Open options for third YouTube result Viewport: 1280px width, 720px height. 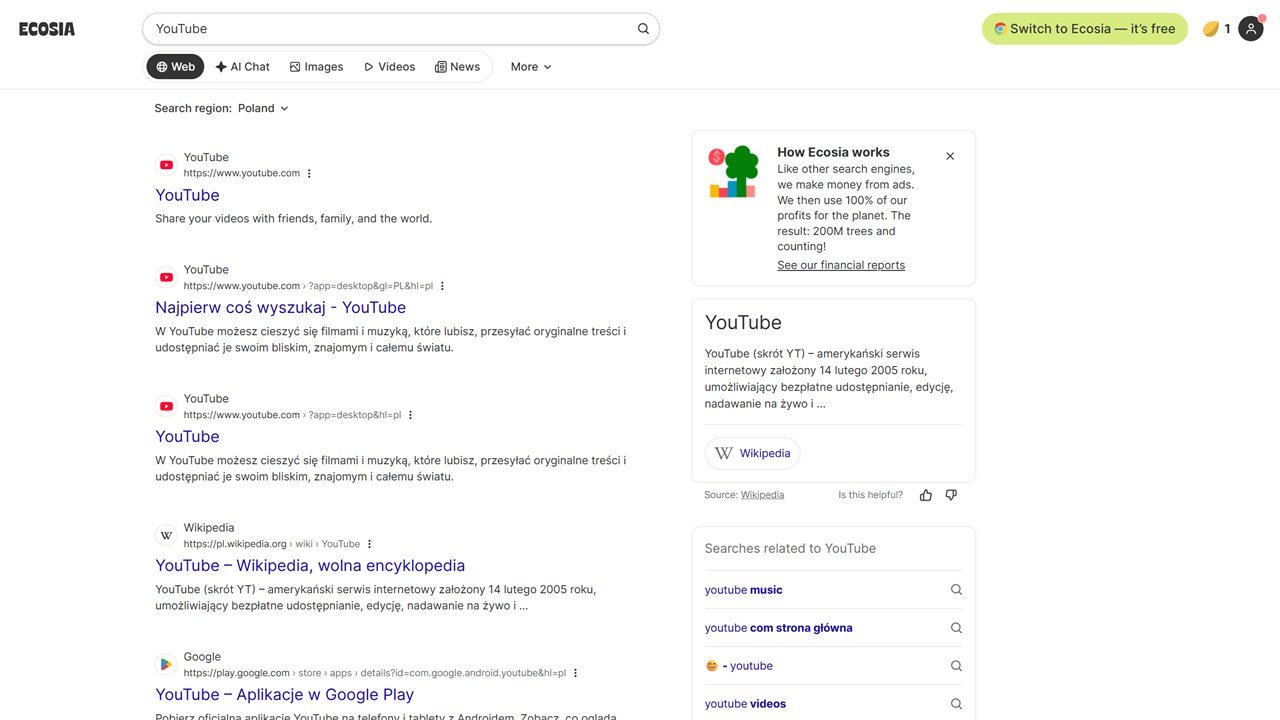410,415
